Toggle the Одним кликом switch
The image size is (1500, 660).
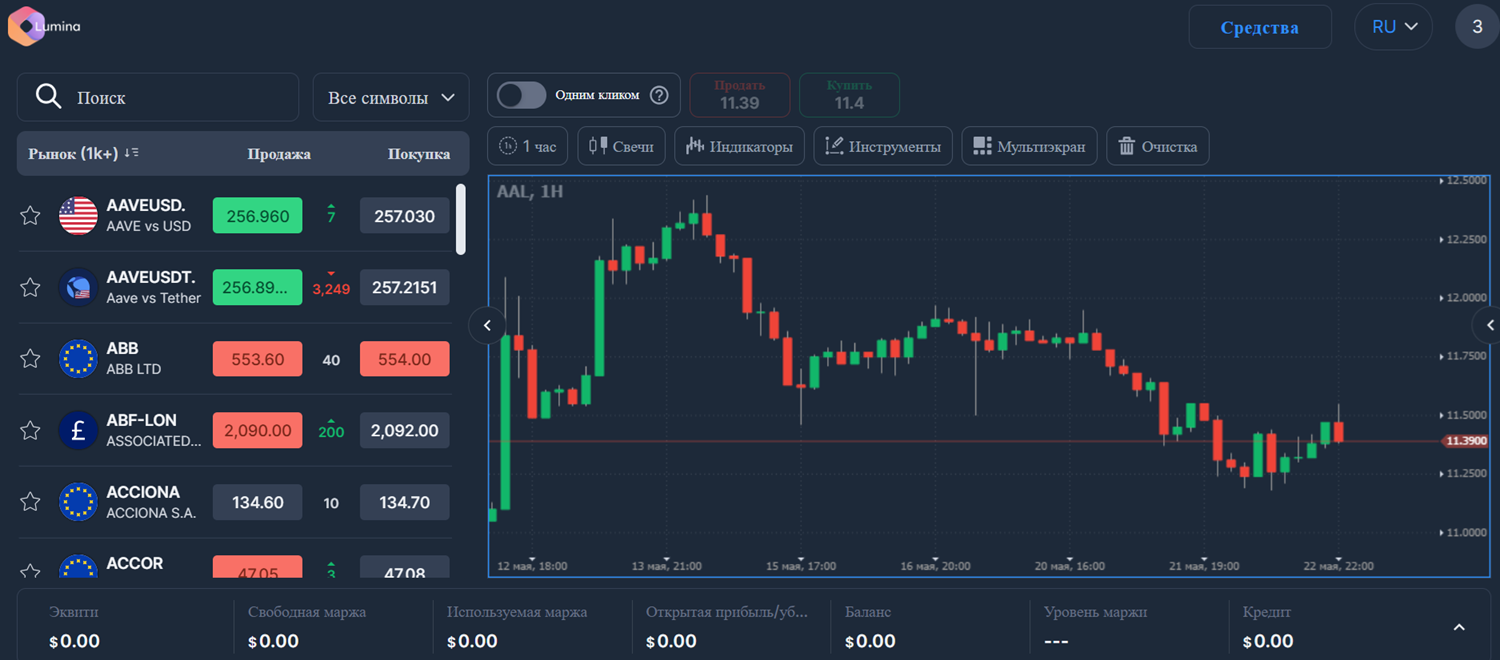pos(522,95)
